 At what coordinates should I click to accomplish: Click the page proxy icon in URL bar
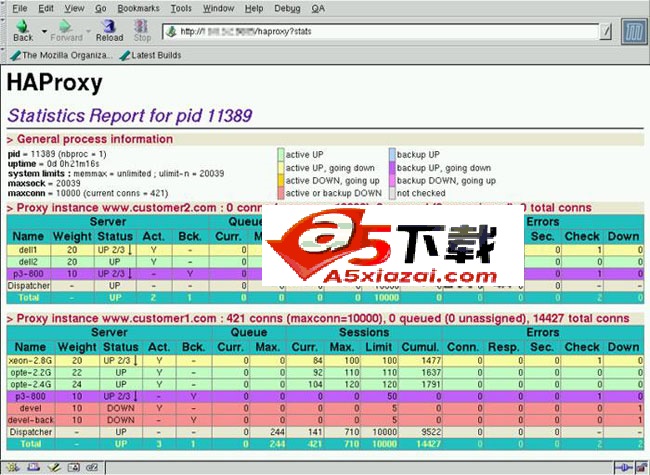(x=171, y=32)
